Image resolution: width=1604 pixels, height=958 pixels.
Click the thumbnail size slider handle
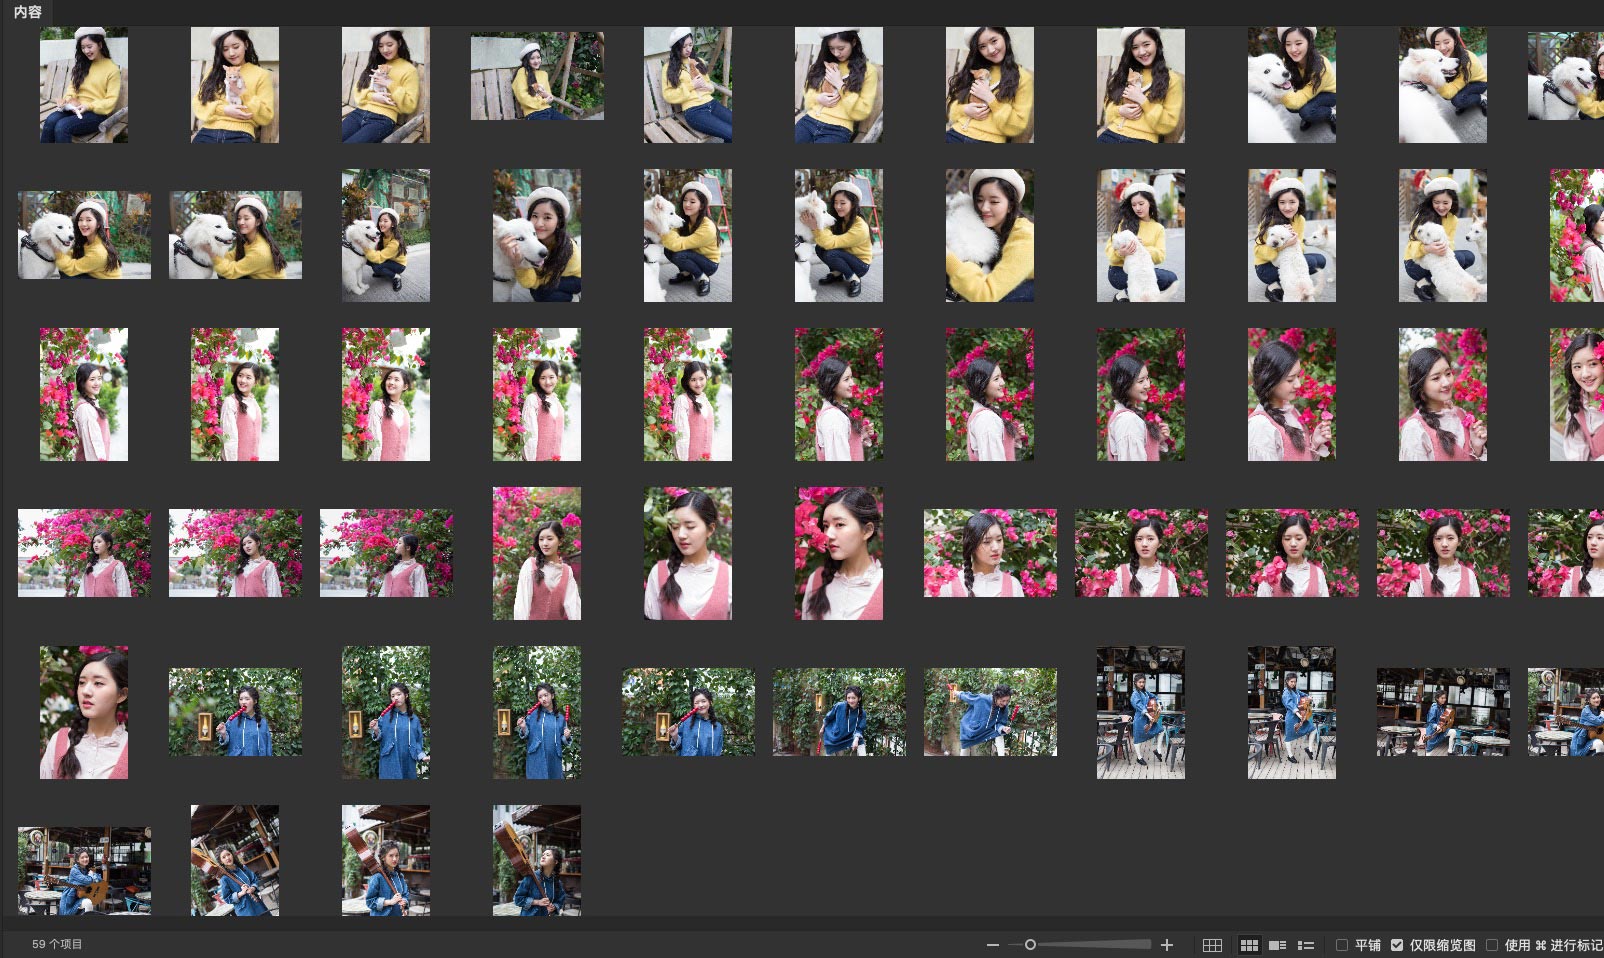(x=1030, y=945)
